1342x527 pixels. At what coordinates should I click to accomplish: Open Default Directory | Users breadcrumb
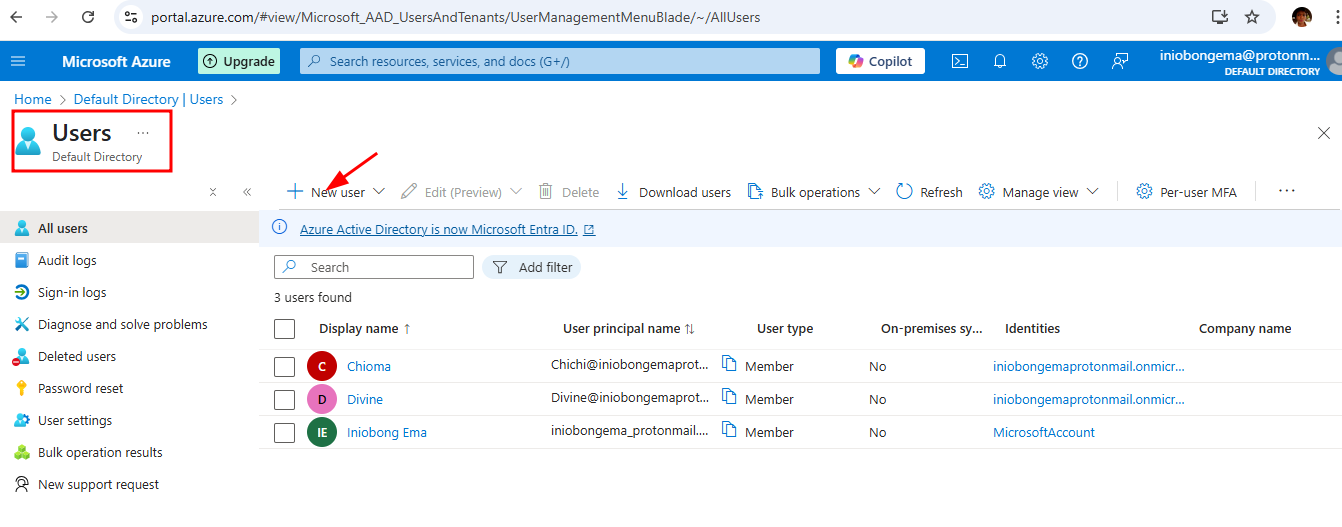(148, 99)
